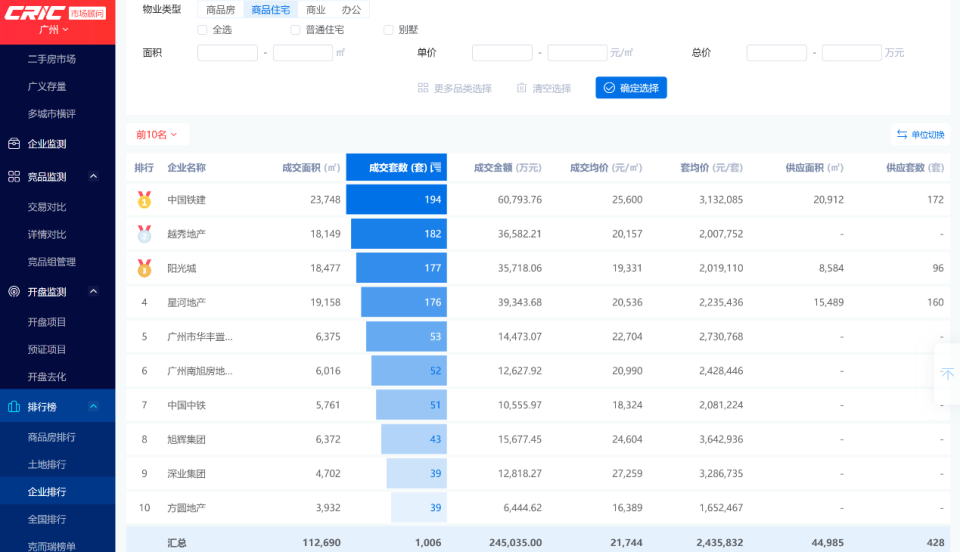This screenshot has height=552, width=960.
Task: Click the gold medal for 中国铁建
Action: [144, 200]
